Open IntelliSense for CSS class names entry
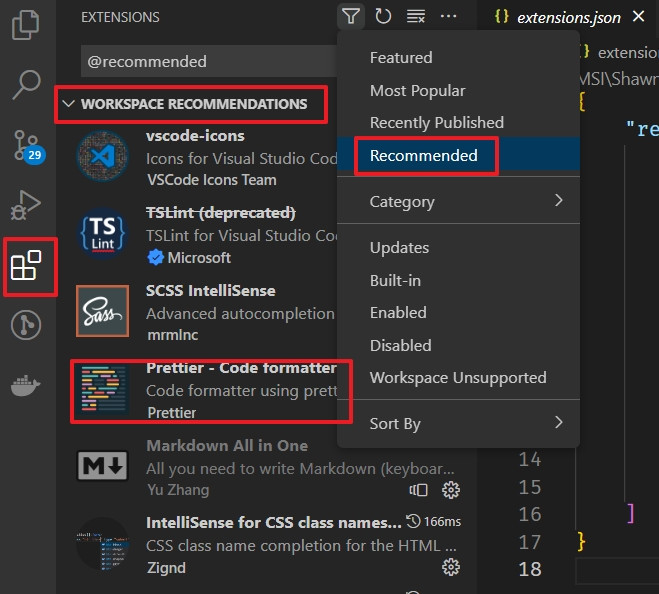This screenshot has height=594, width=659. [x=266, y=545]
